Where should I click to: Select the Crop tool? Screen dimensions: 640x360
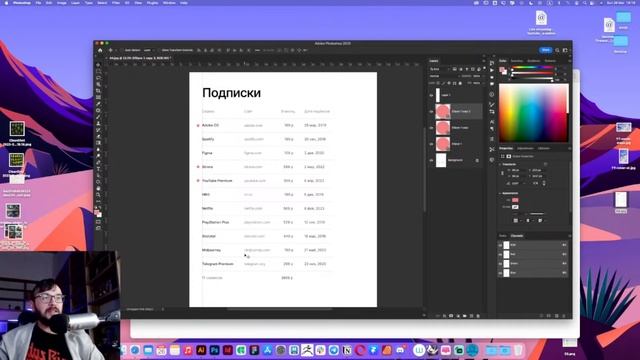pos(98,91)
